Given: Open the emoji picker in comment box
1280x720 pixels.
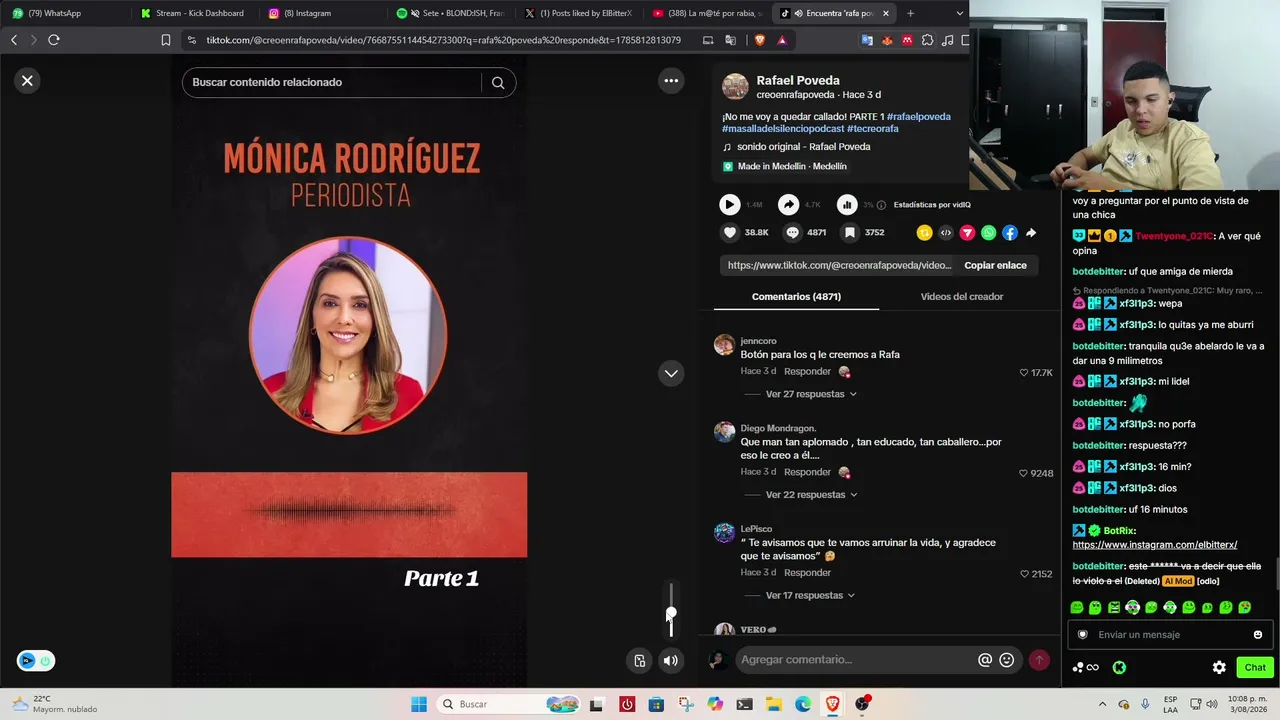Looking at the screenshot, I should click(1007, 660).
